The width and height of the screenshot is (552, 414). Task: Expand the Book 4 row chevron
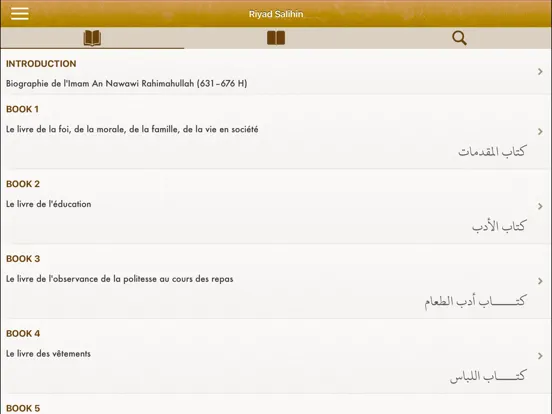point(540,356)
